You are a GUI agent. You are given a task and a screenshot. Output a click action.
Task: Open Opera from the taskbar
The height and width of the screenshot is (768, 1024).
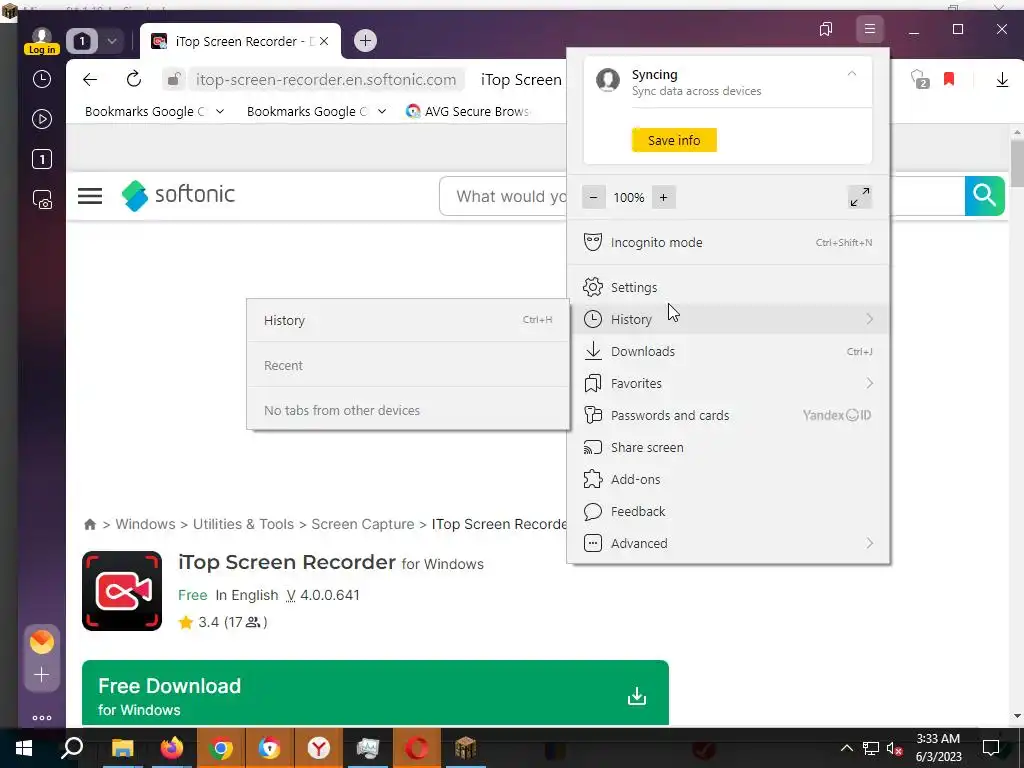[417, 748]
